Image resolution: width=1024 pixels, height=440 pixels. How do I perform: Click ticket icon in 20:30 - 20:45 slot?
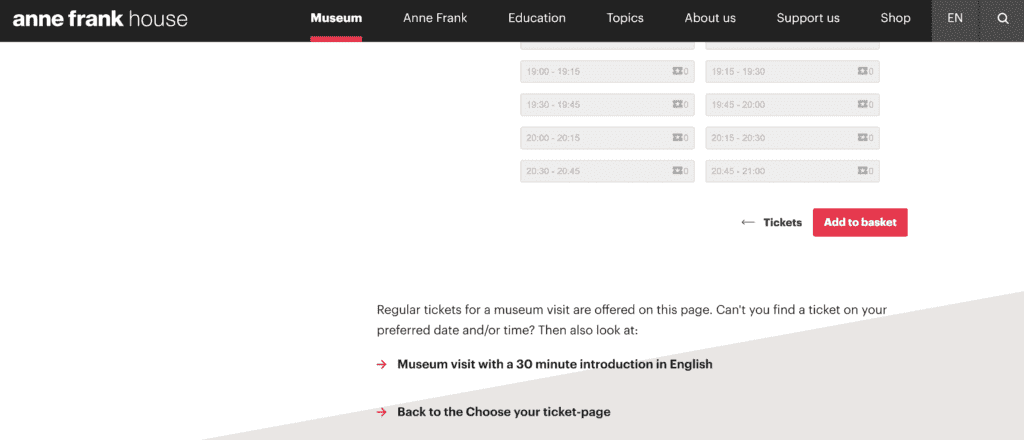(x=678, y=171)
